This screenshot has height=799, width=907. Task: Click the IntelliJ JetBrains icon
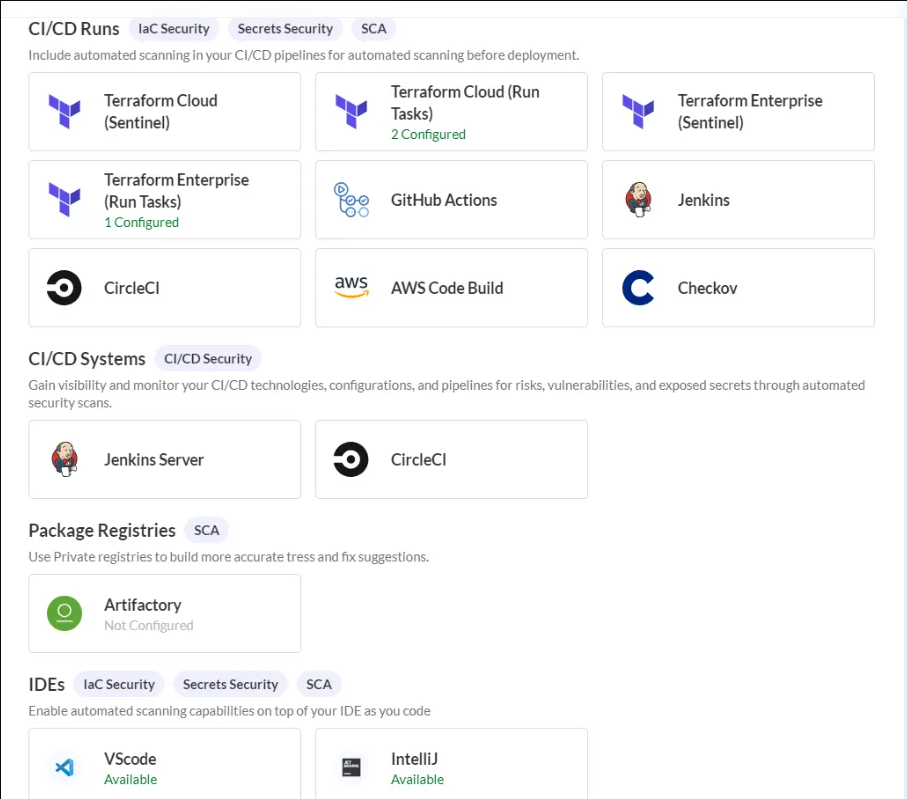point(351,768)
